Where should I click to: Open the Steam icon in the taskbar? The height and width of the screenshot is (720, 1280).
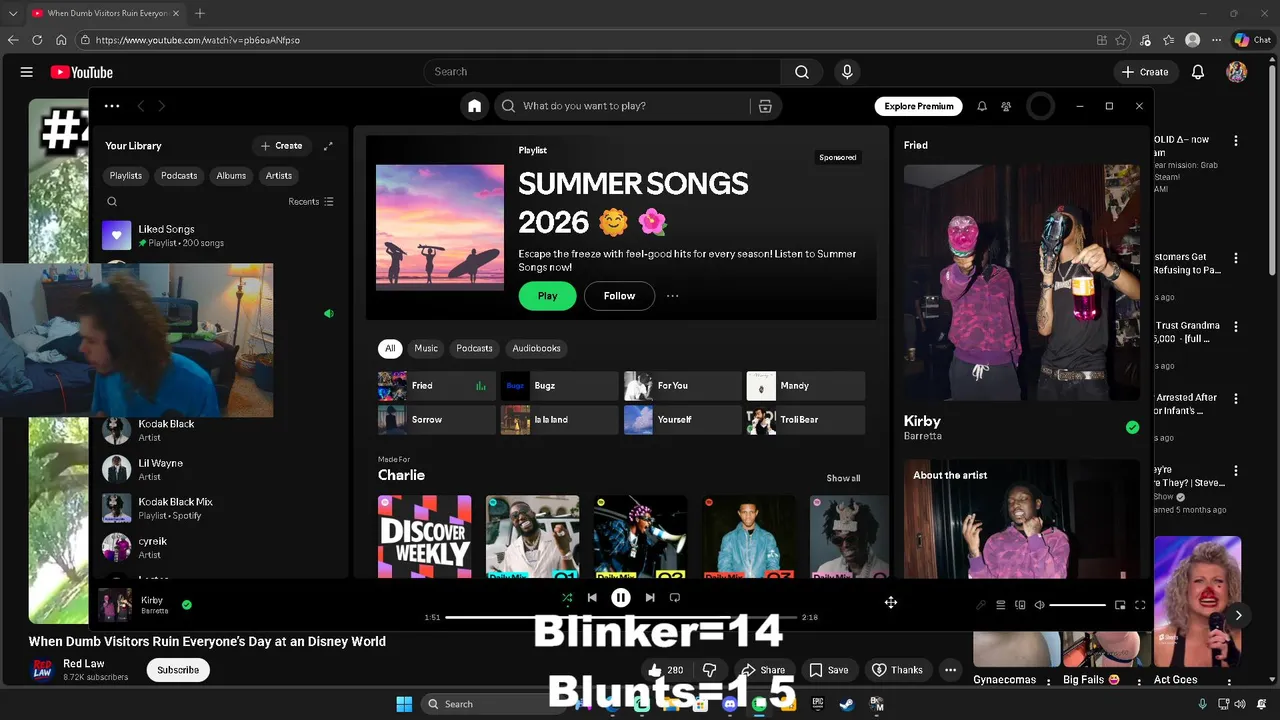pyautogui.click(x=846, y=704)
